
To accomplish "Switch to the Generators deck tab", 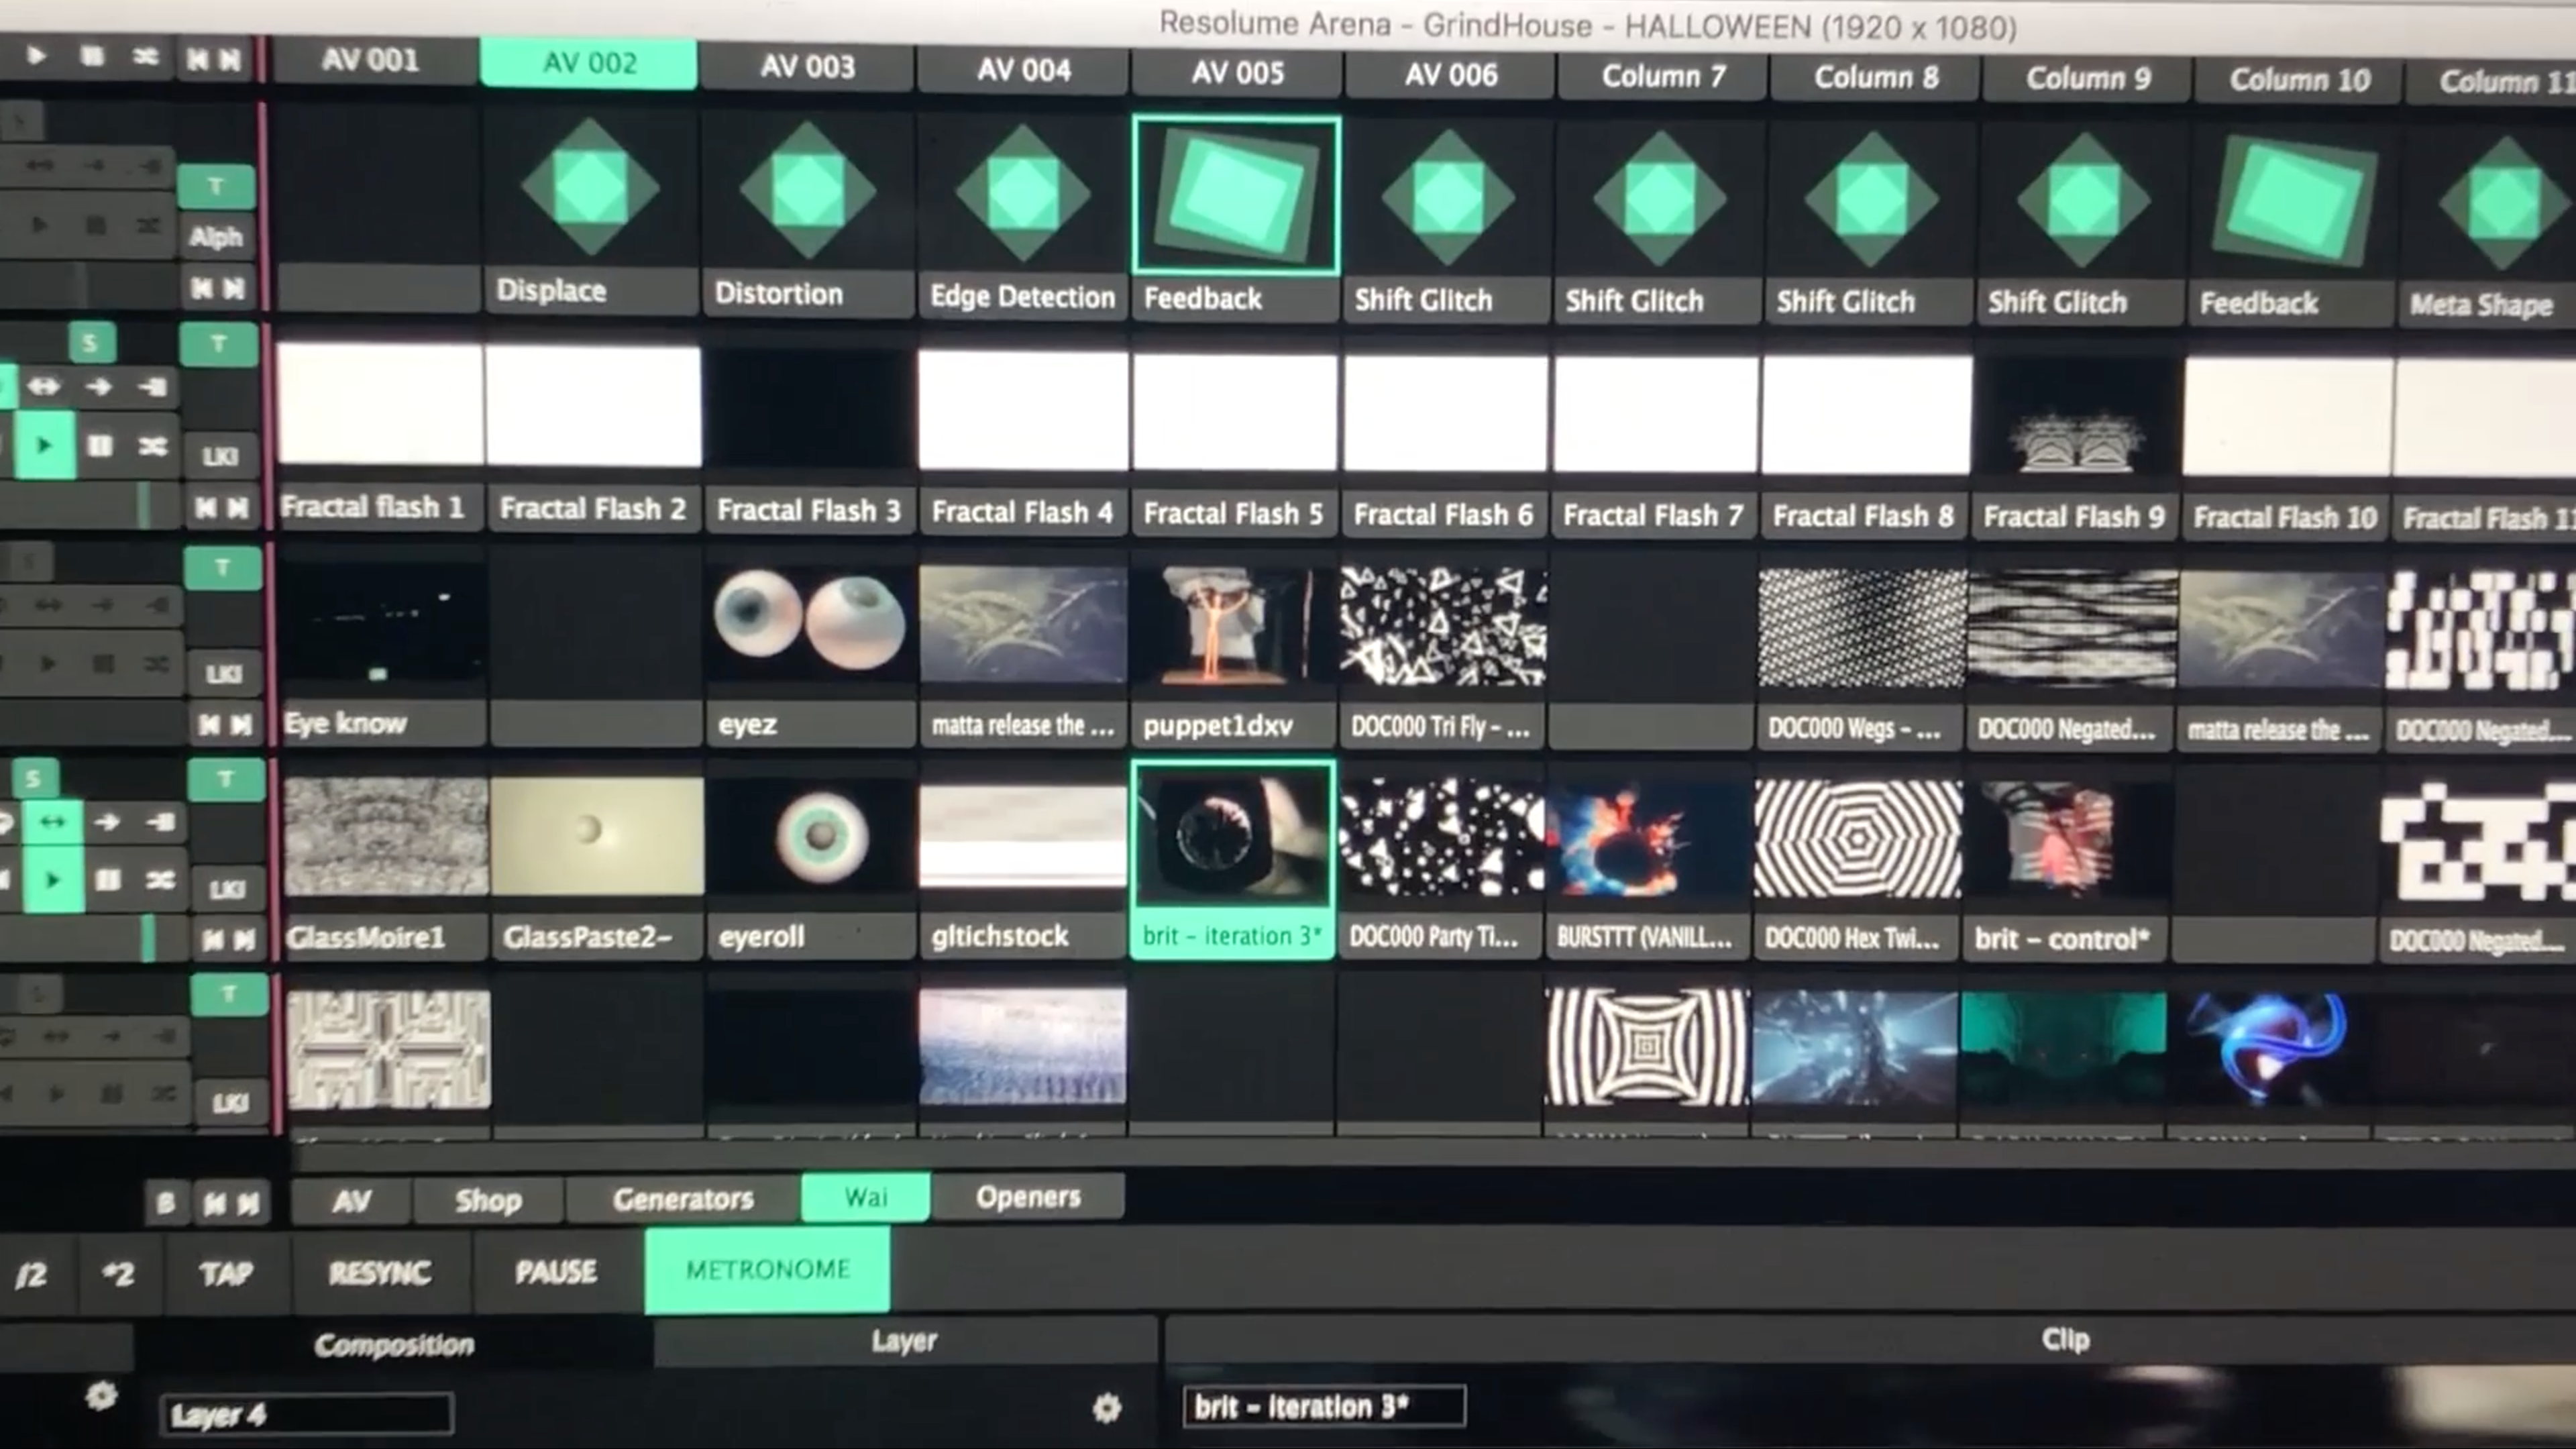I will click(x=683, y=1198).
